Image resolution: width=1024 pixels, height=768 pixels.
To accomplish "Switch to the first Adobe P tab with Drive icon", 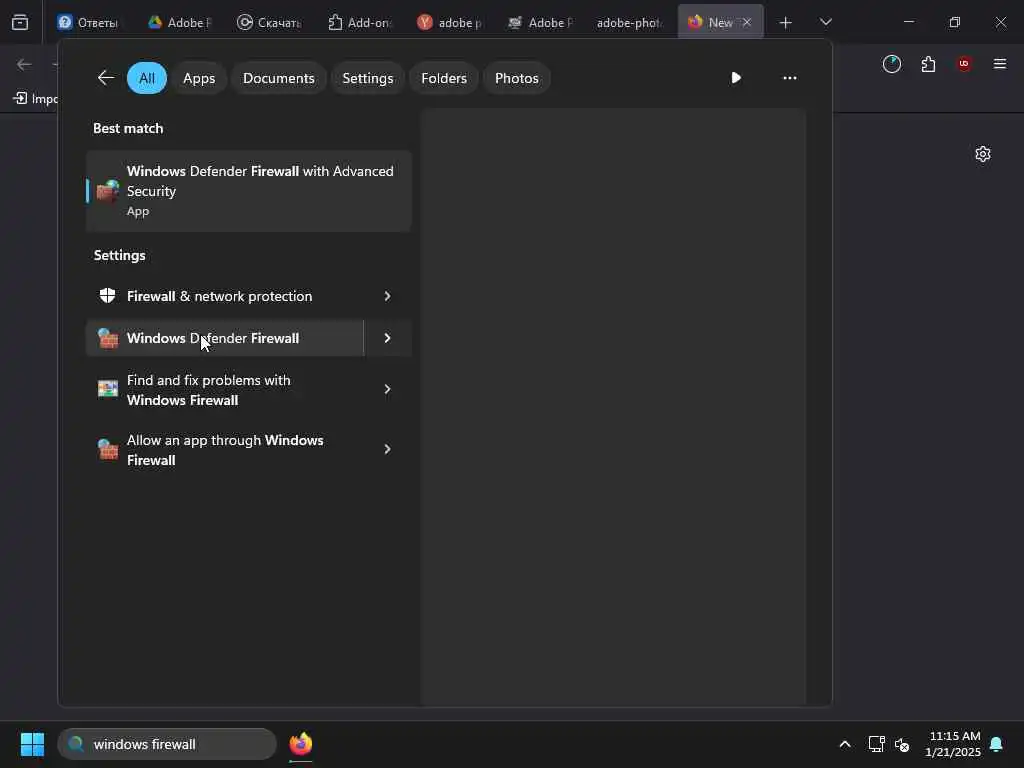I will pyautogui.click(x=179, y=22).
